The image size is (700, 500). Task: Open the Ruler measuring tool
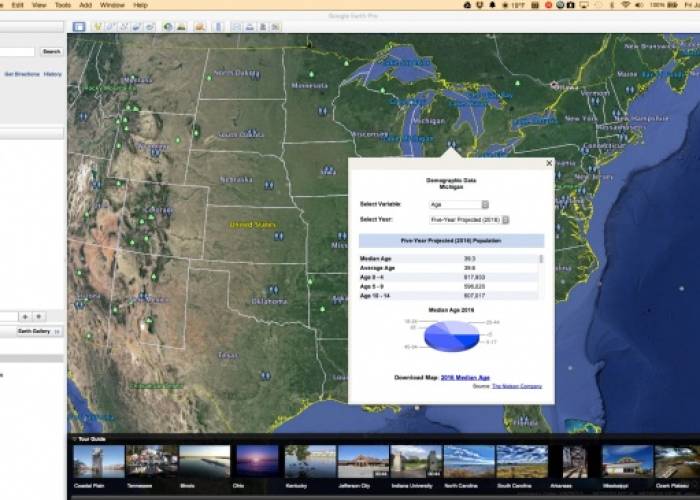click(x=218, y=27)
